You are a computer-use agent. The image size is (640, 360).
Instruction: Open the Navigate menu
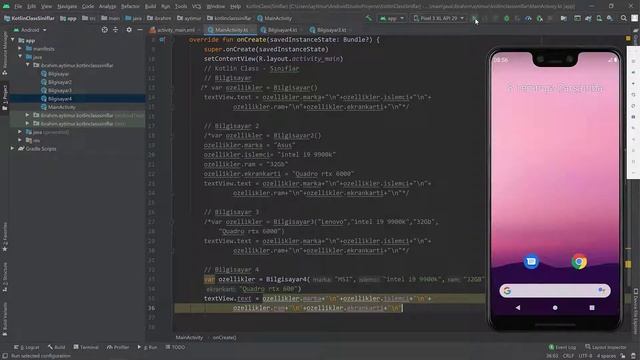67,6
